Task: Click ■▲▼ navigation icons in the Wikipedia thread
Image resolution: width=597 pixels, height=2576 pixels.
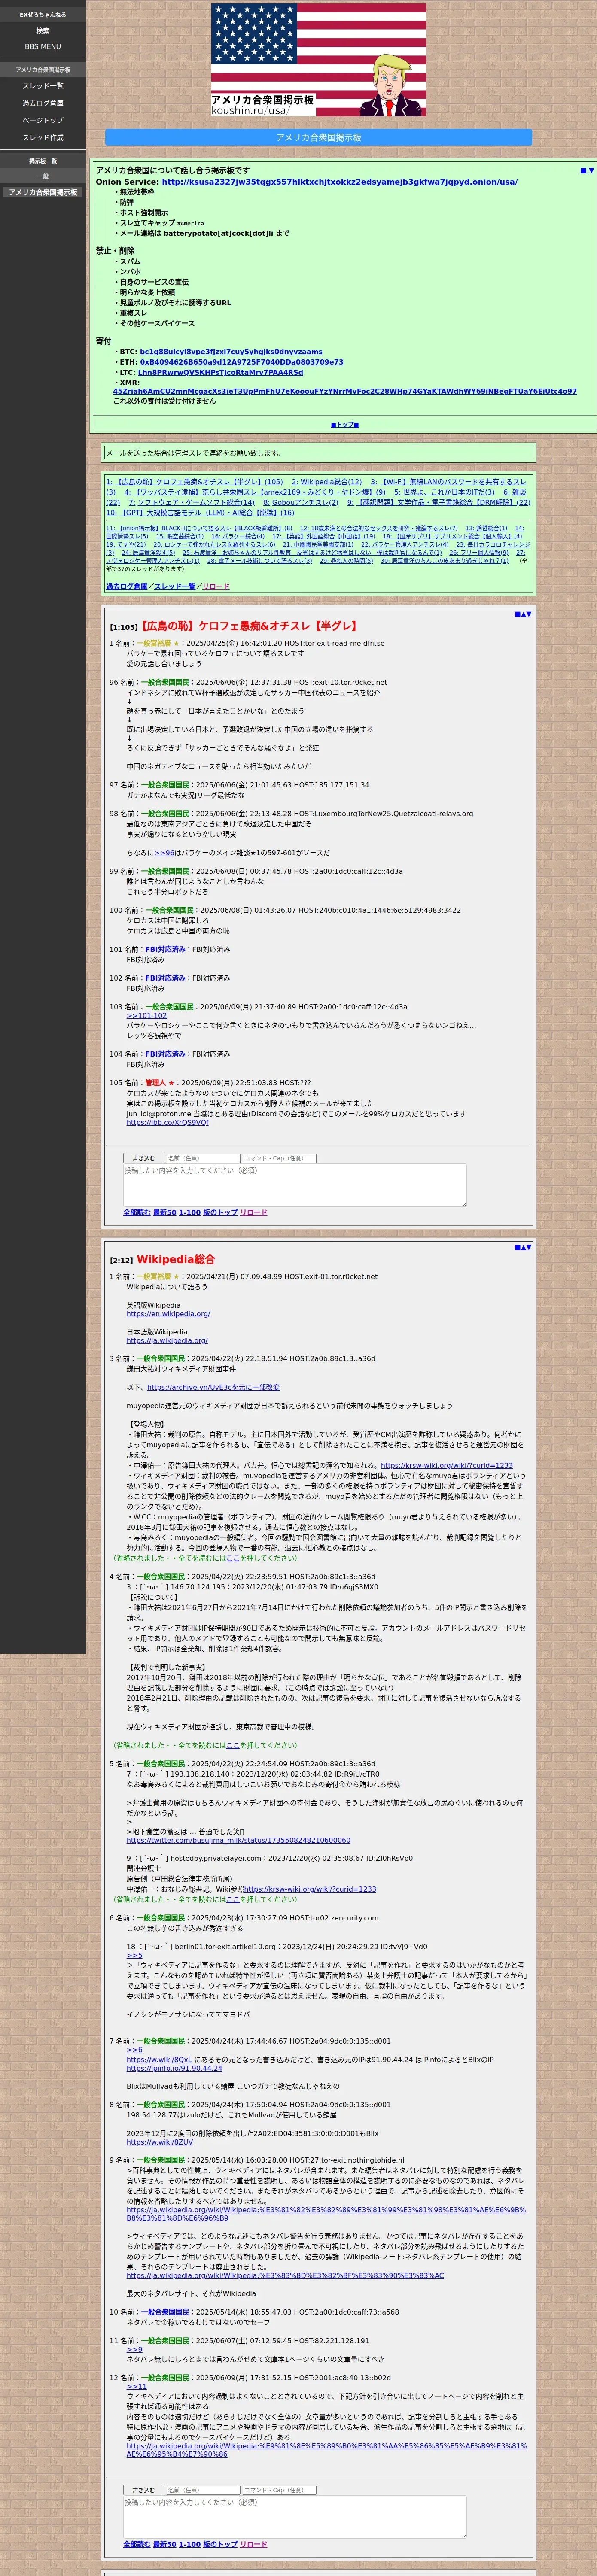Action: [523, 1247]
